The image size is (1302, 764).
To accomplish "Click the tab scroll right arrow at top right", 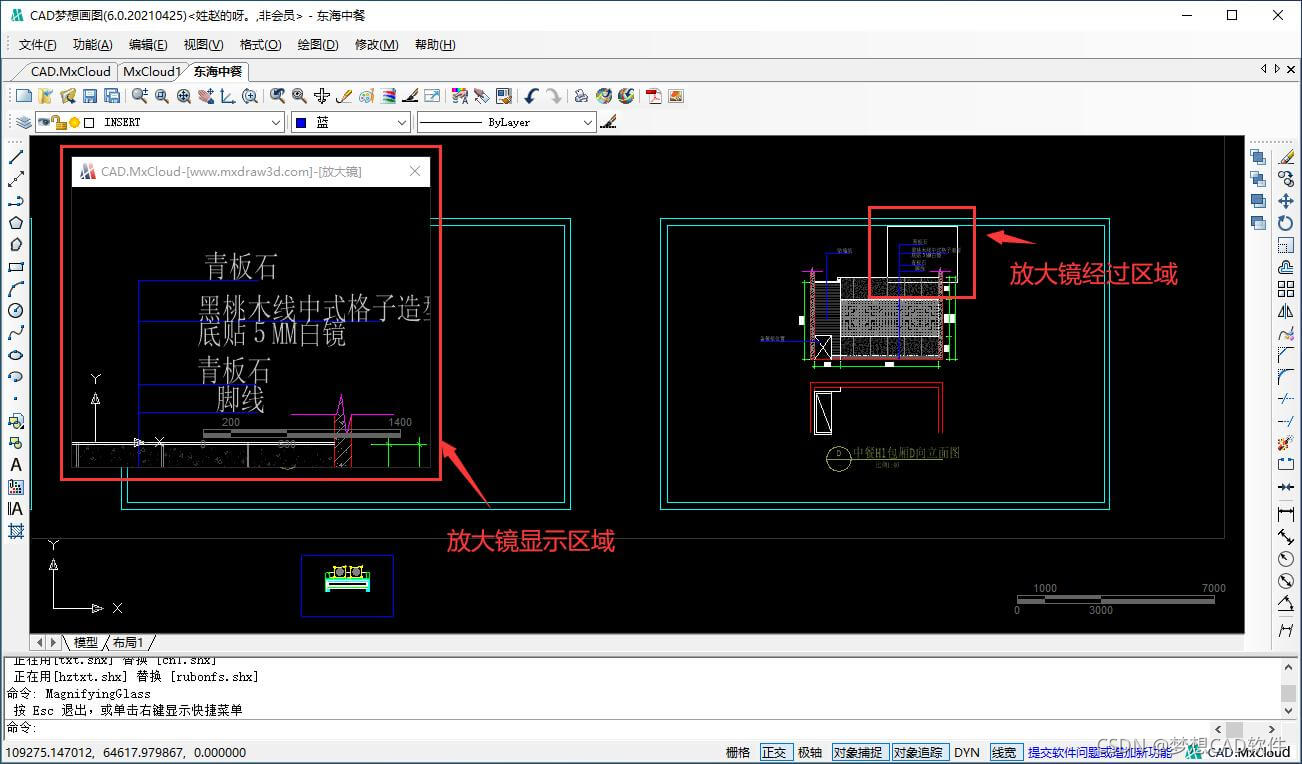I will (1277, 69).
